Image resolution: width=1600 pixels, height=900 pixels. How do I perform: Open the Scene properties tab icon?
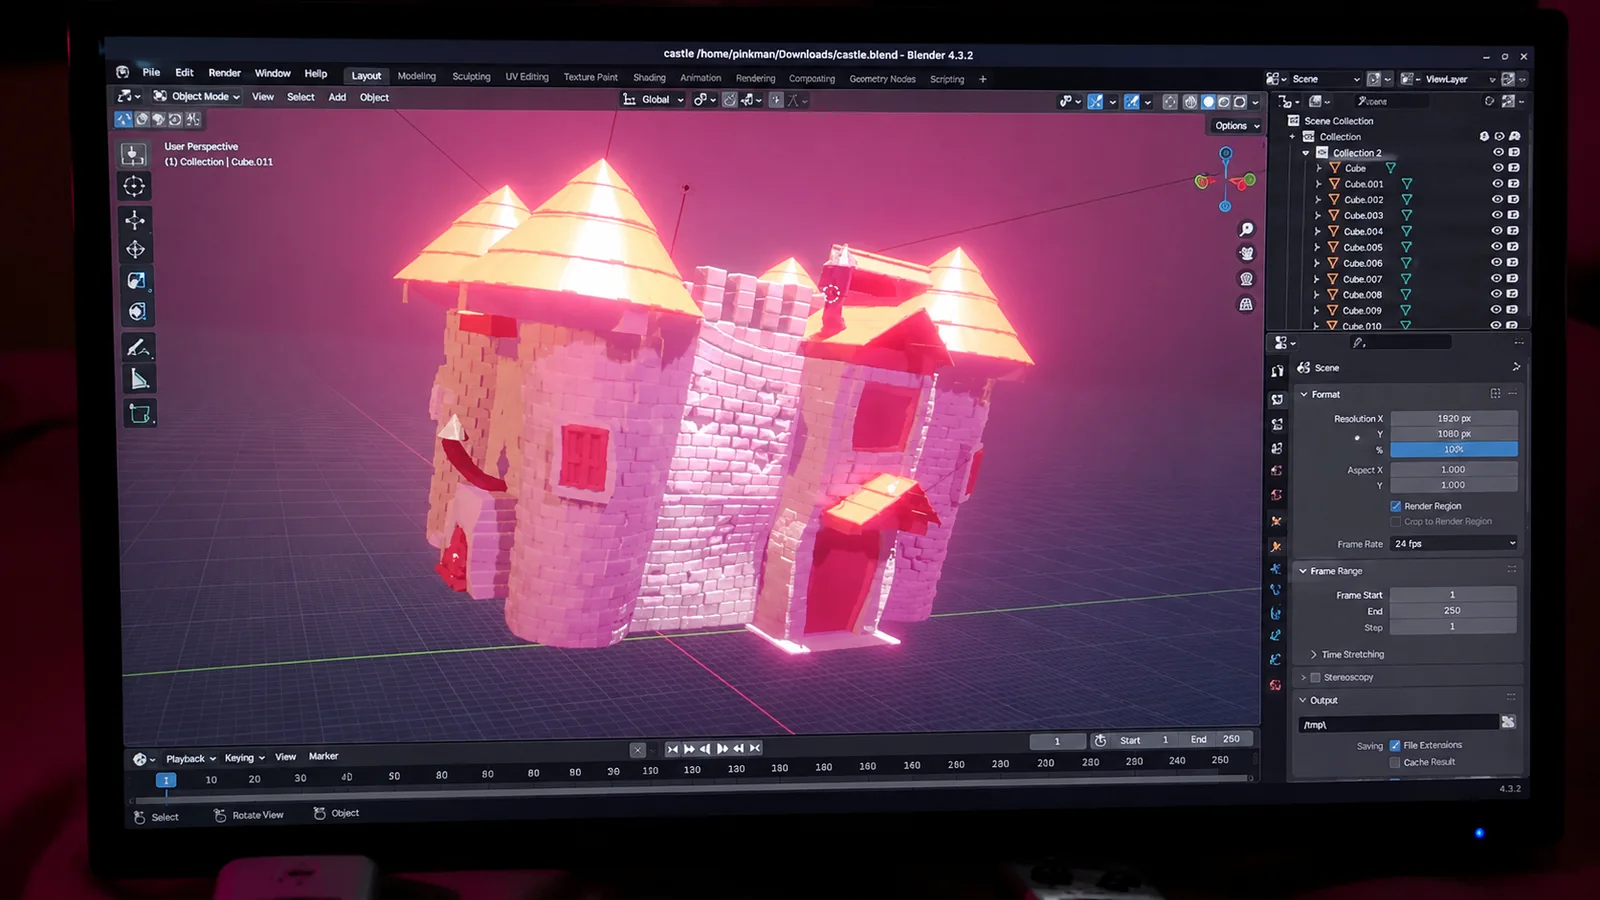coord(1277,471)
